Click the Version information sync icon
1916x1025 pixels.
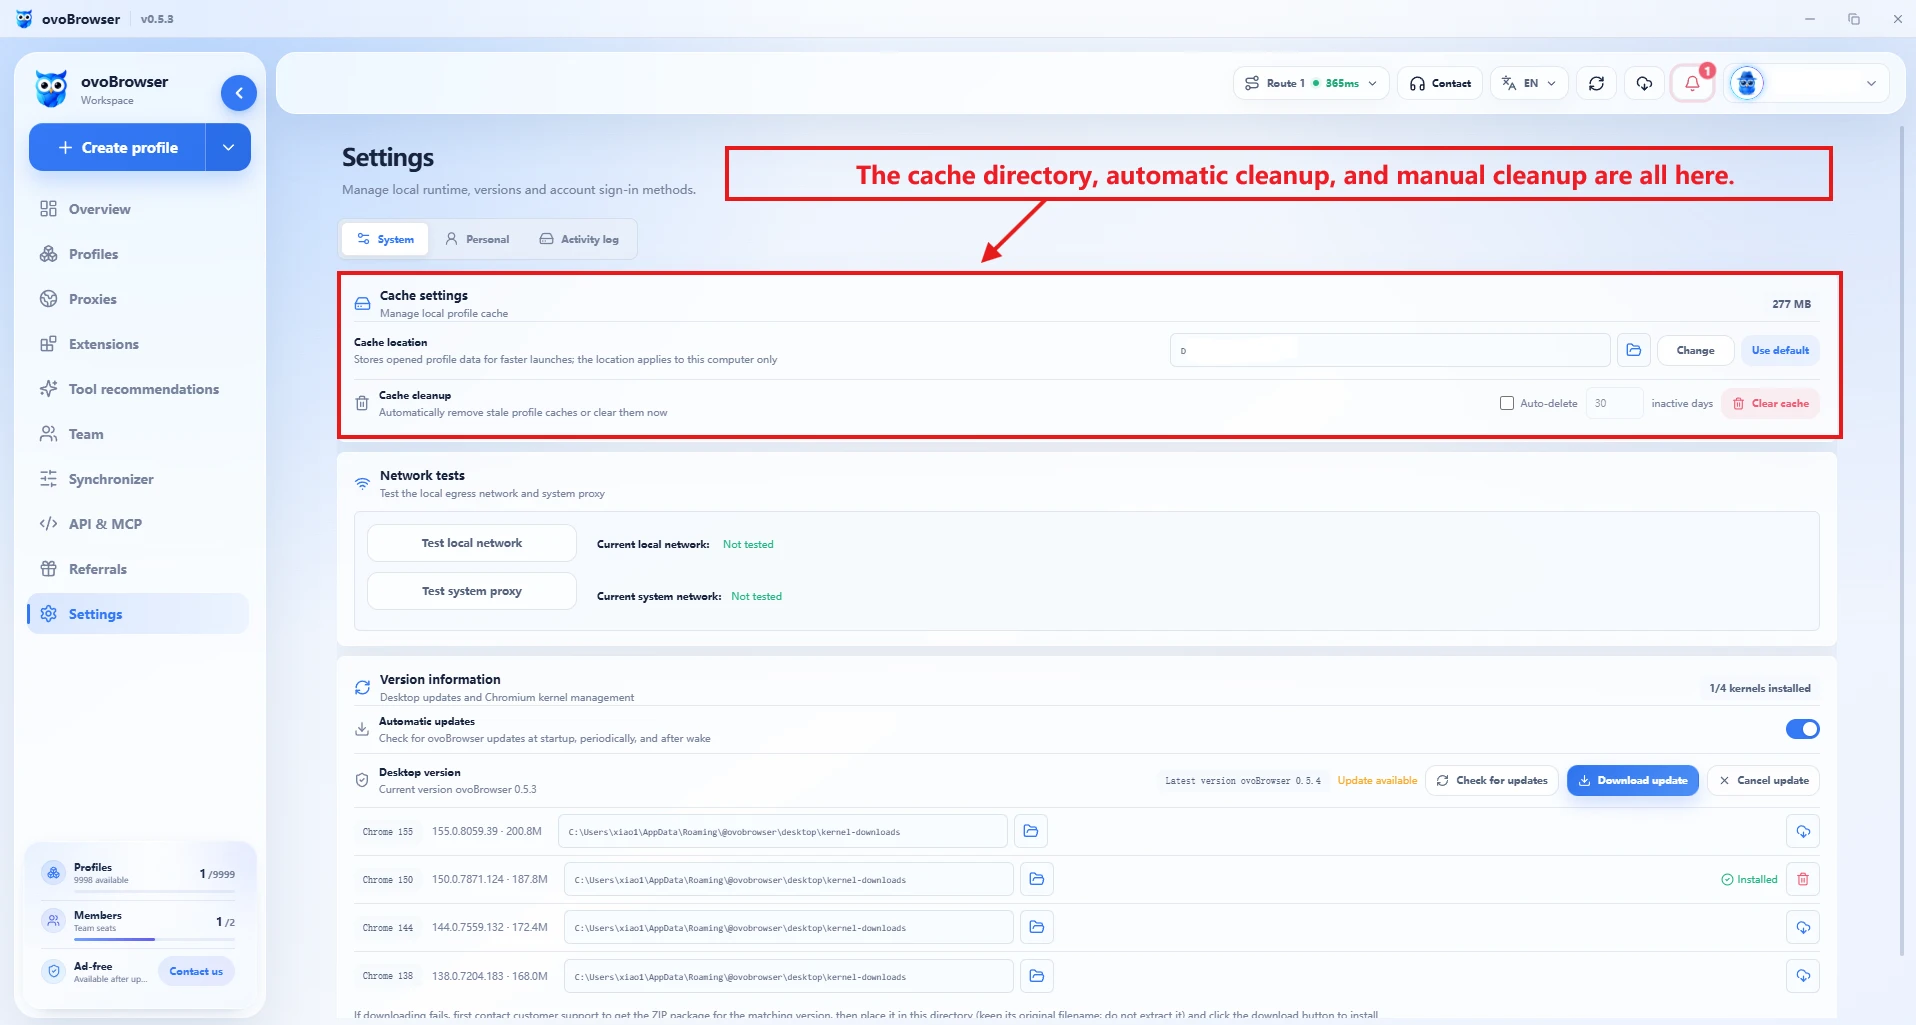tap(362, 687)
